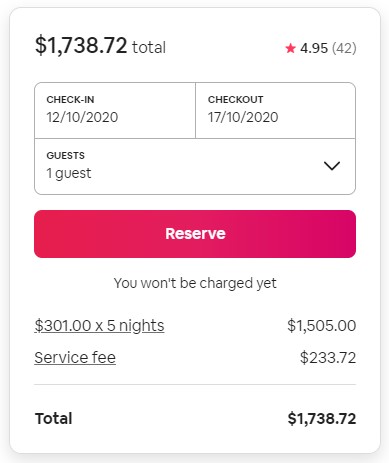Open the $301.00 x 5 nights breakdown
This screenshot has height=463, width=389.
click(99, 326)
